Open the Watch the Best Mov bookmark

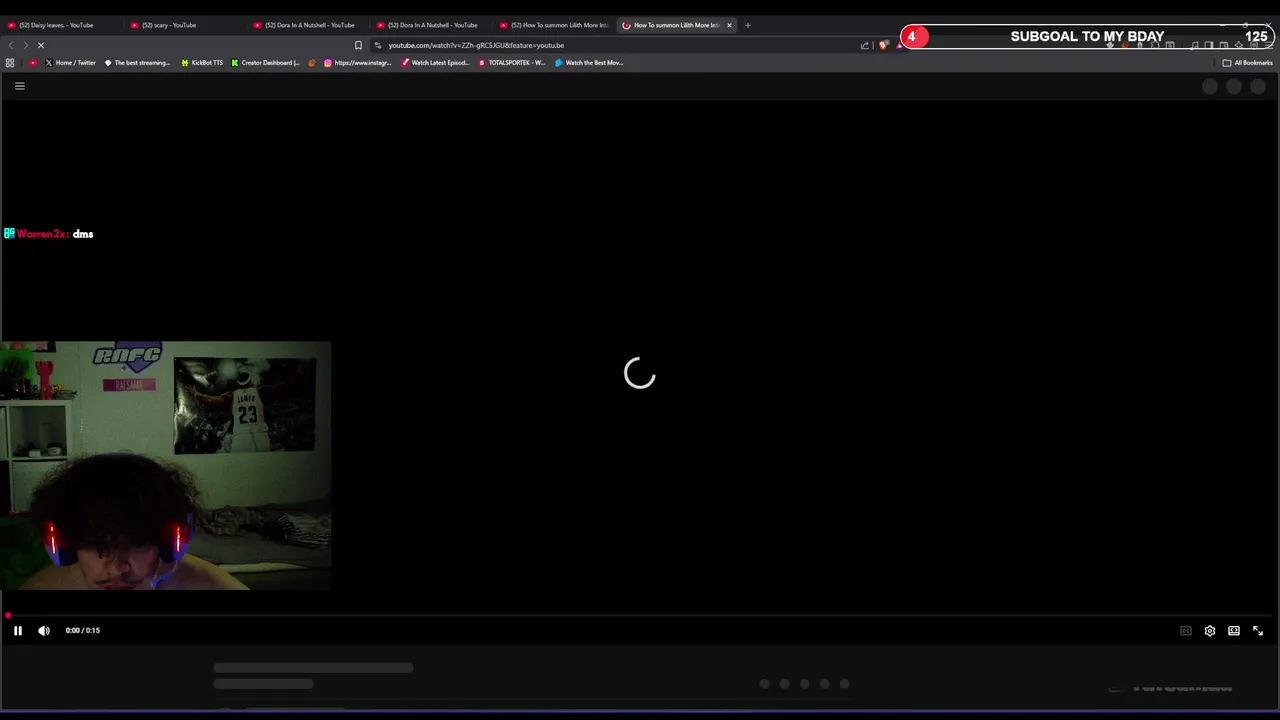coord(589,63)
